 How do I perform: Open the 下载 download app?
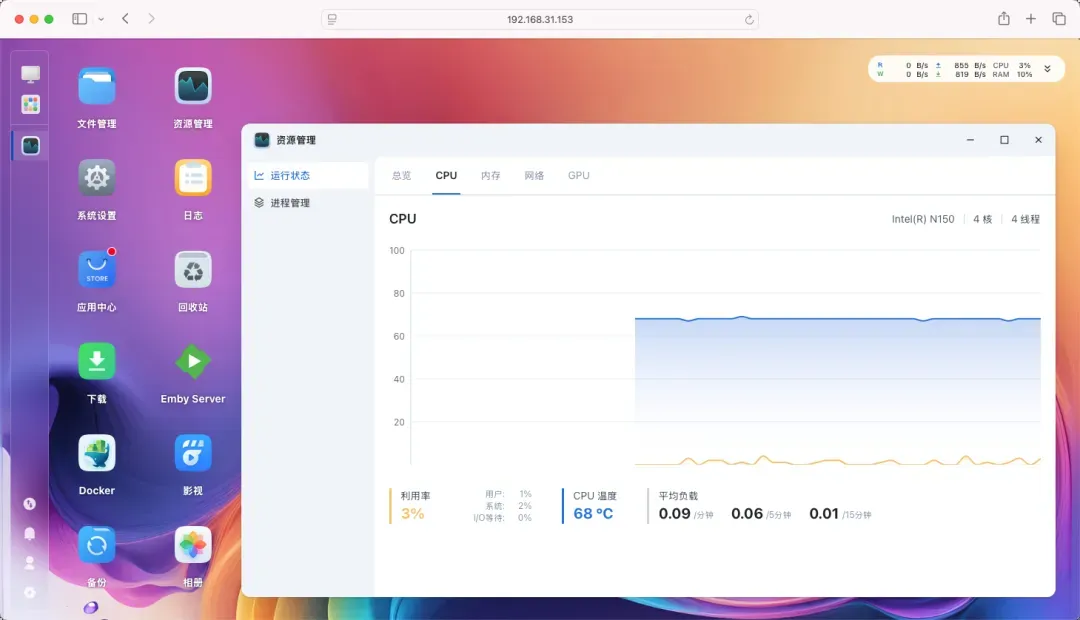(97, 362)
